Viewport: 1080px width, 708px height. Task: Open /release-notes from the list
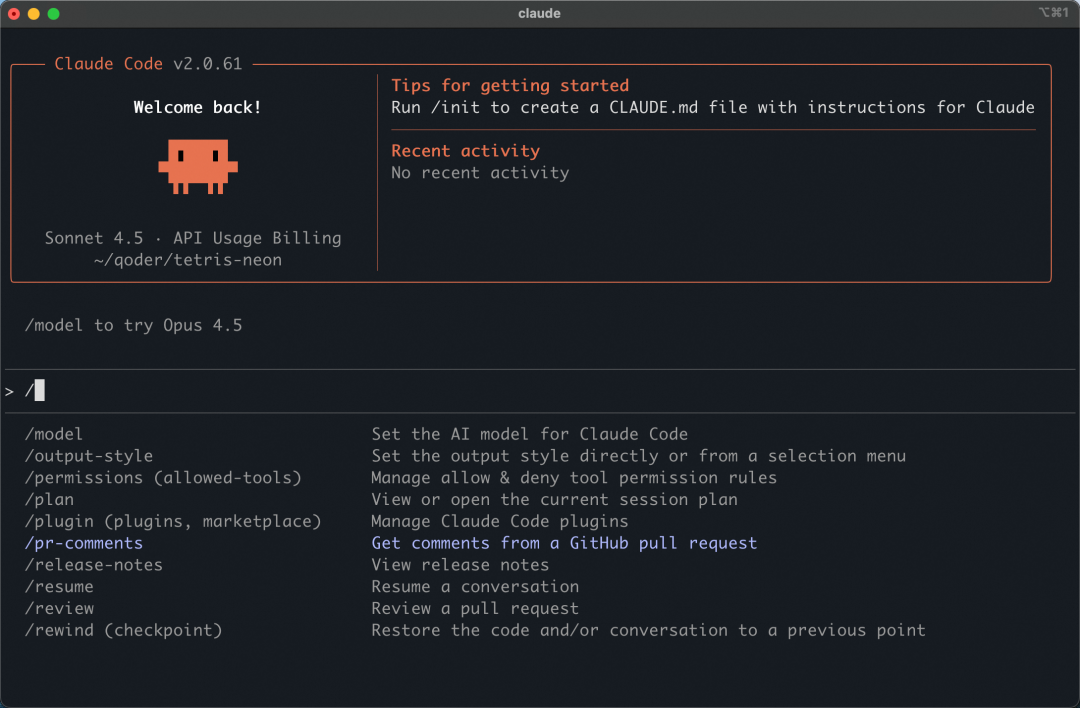93,565
